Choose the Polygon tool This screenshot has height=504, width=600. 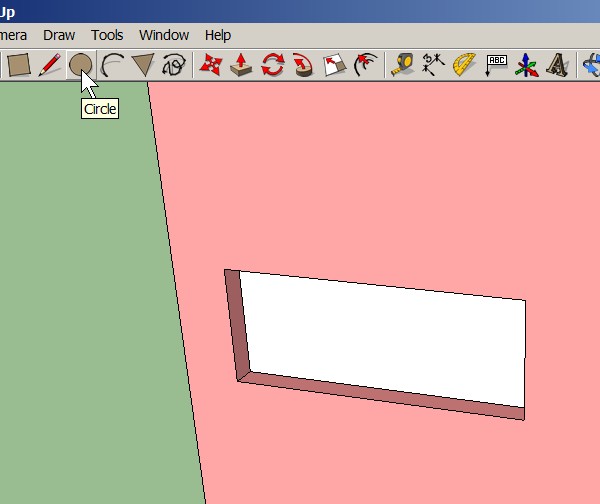coord(143,65)
